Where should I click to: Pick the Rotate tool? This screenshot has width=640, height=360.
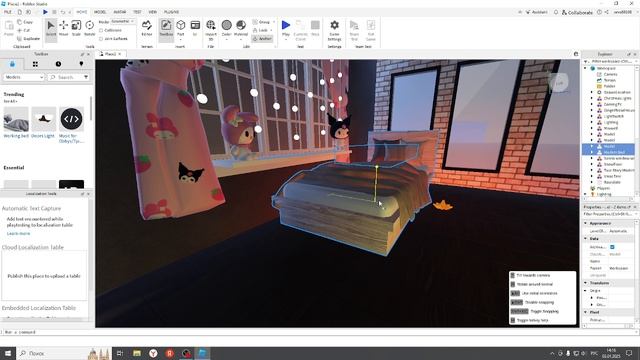click(89, 28)
